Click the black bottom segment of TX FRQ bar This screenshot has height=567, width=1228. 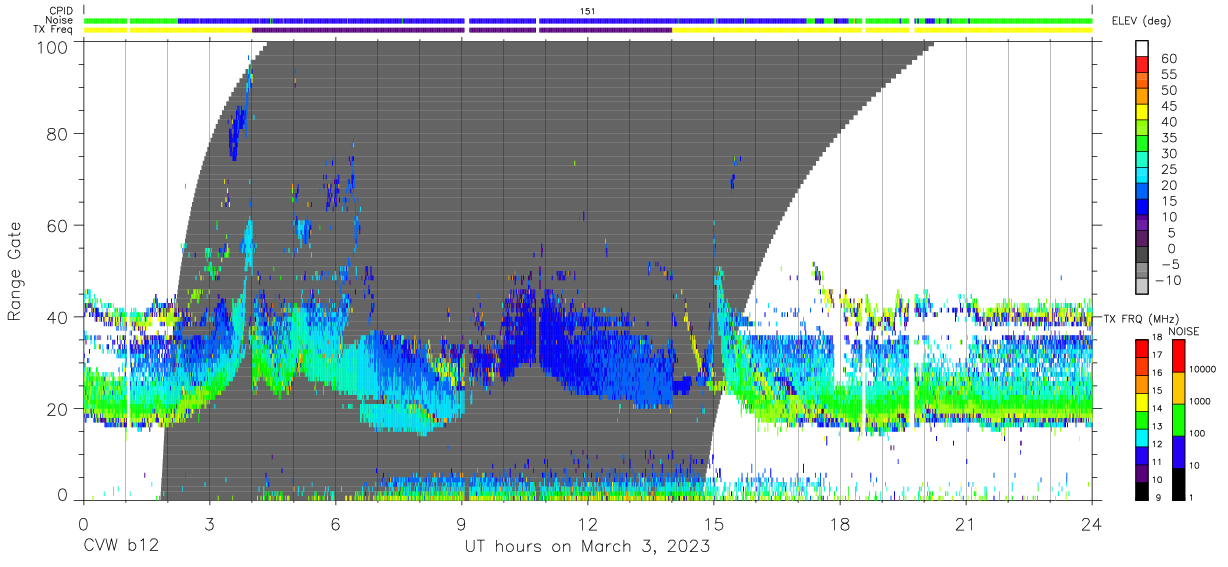[1141, 491]
